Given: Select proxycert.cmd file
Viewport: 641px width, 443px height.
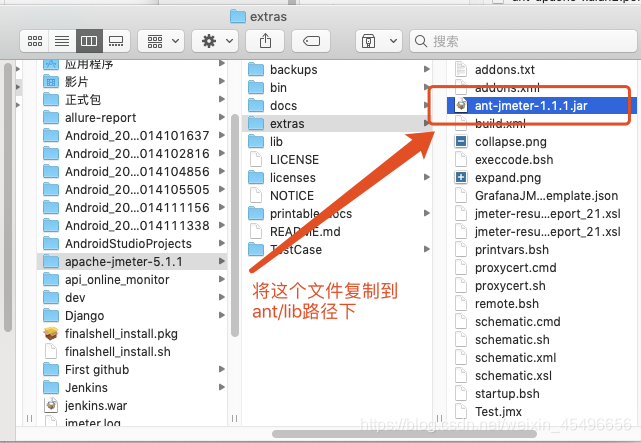Looking at the screenshot, I should [542, 267].
